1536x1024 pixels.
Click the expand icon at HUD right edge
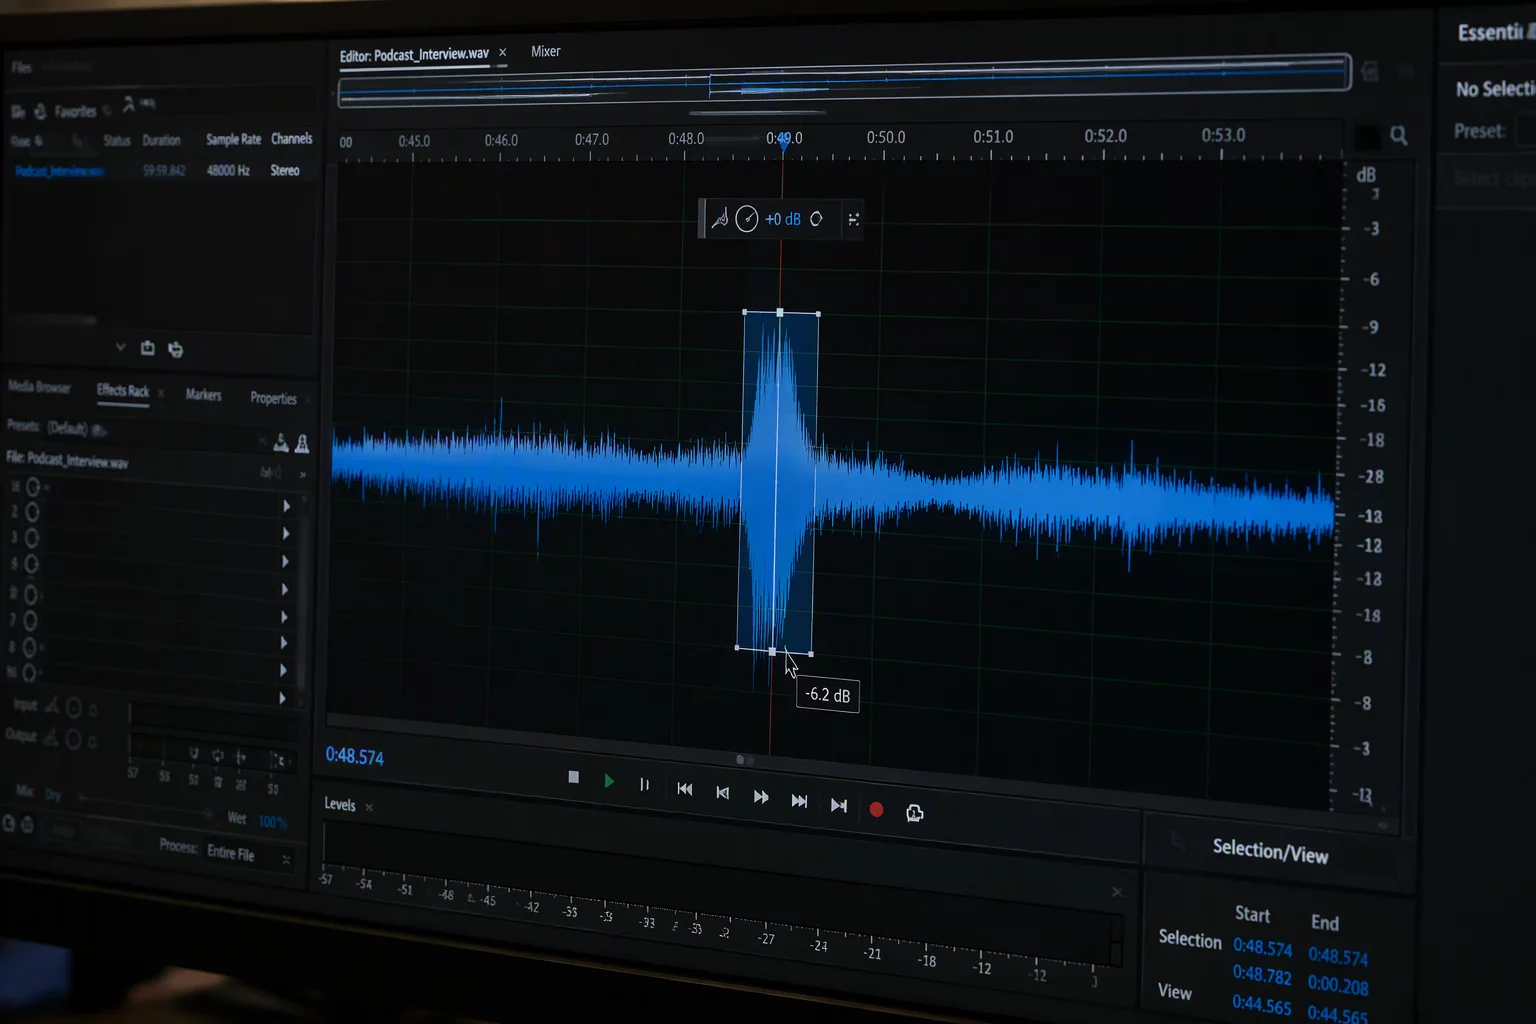click(x=853, y=219)
